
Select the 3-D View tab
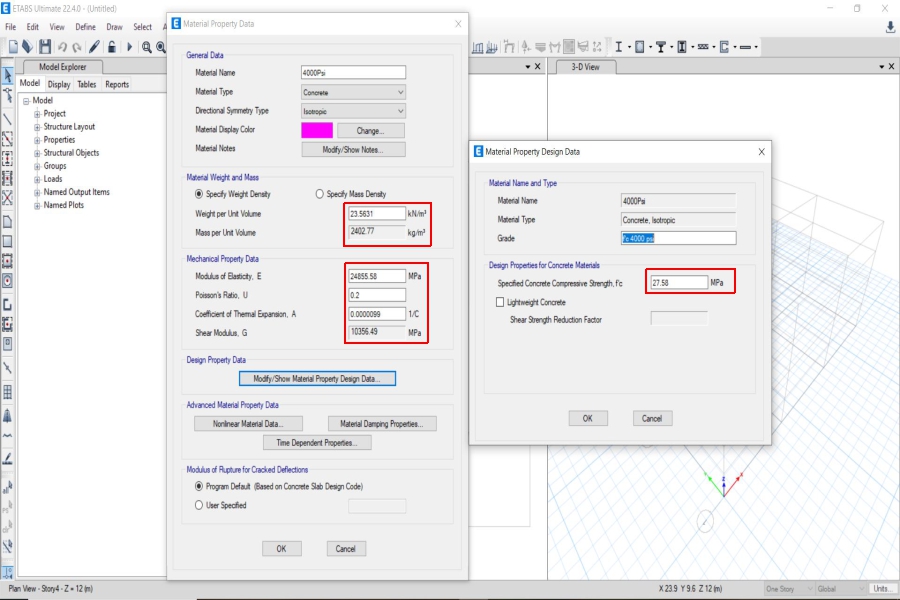point(585,67)
